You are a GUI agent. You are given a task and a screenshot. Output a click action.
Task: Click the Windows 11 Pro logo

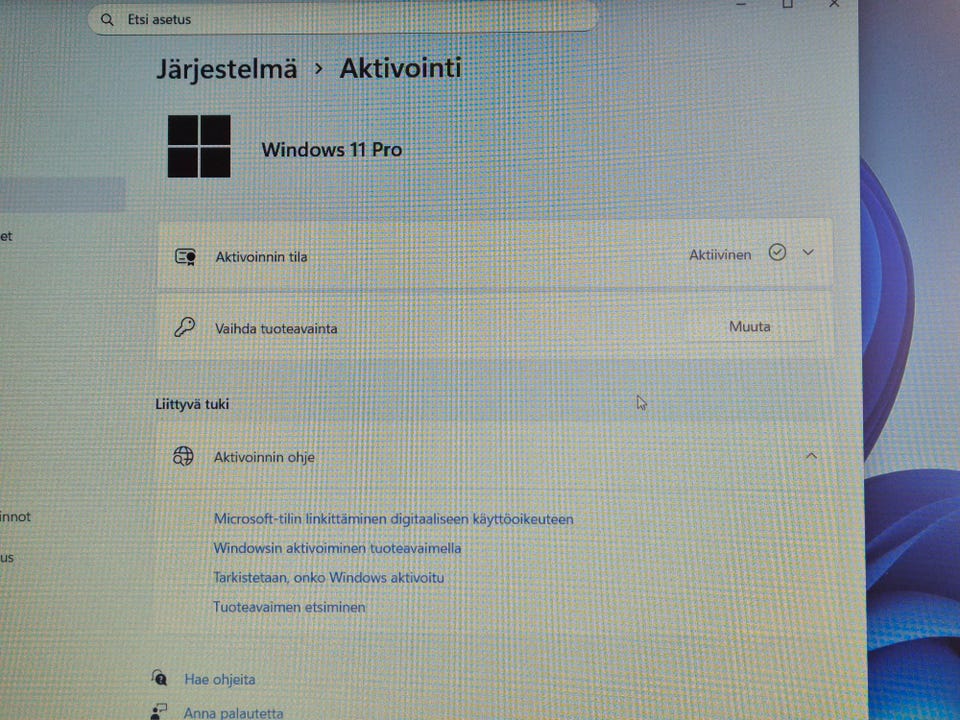point(199,146)
